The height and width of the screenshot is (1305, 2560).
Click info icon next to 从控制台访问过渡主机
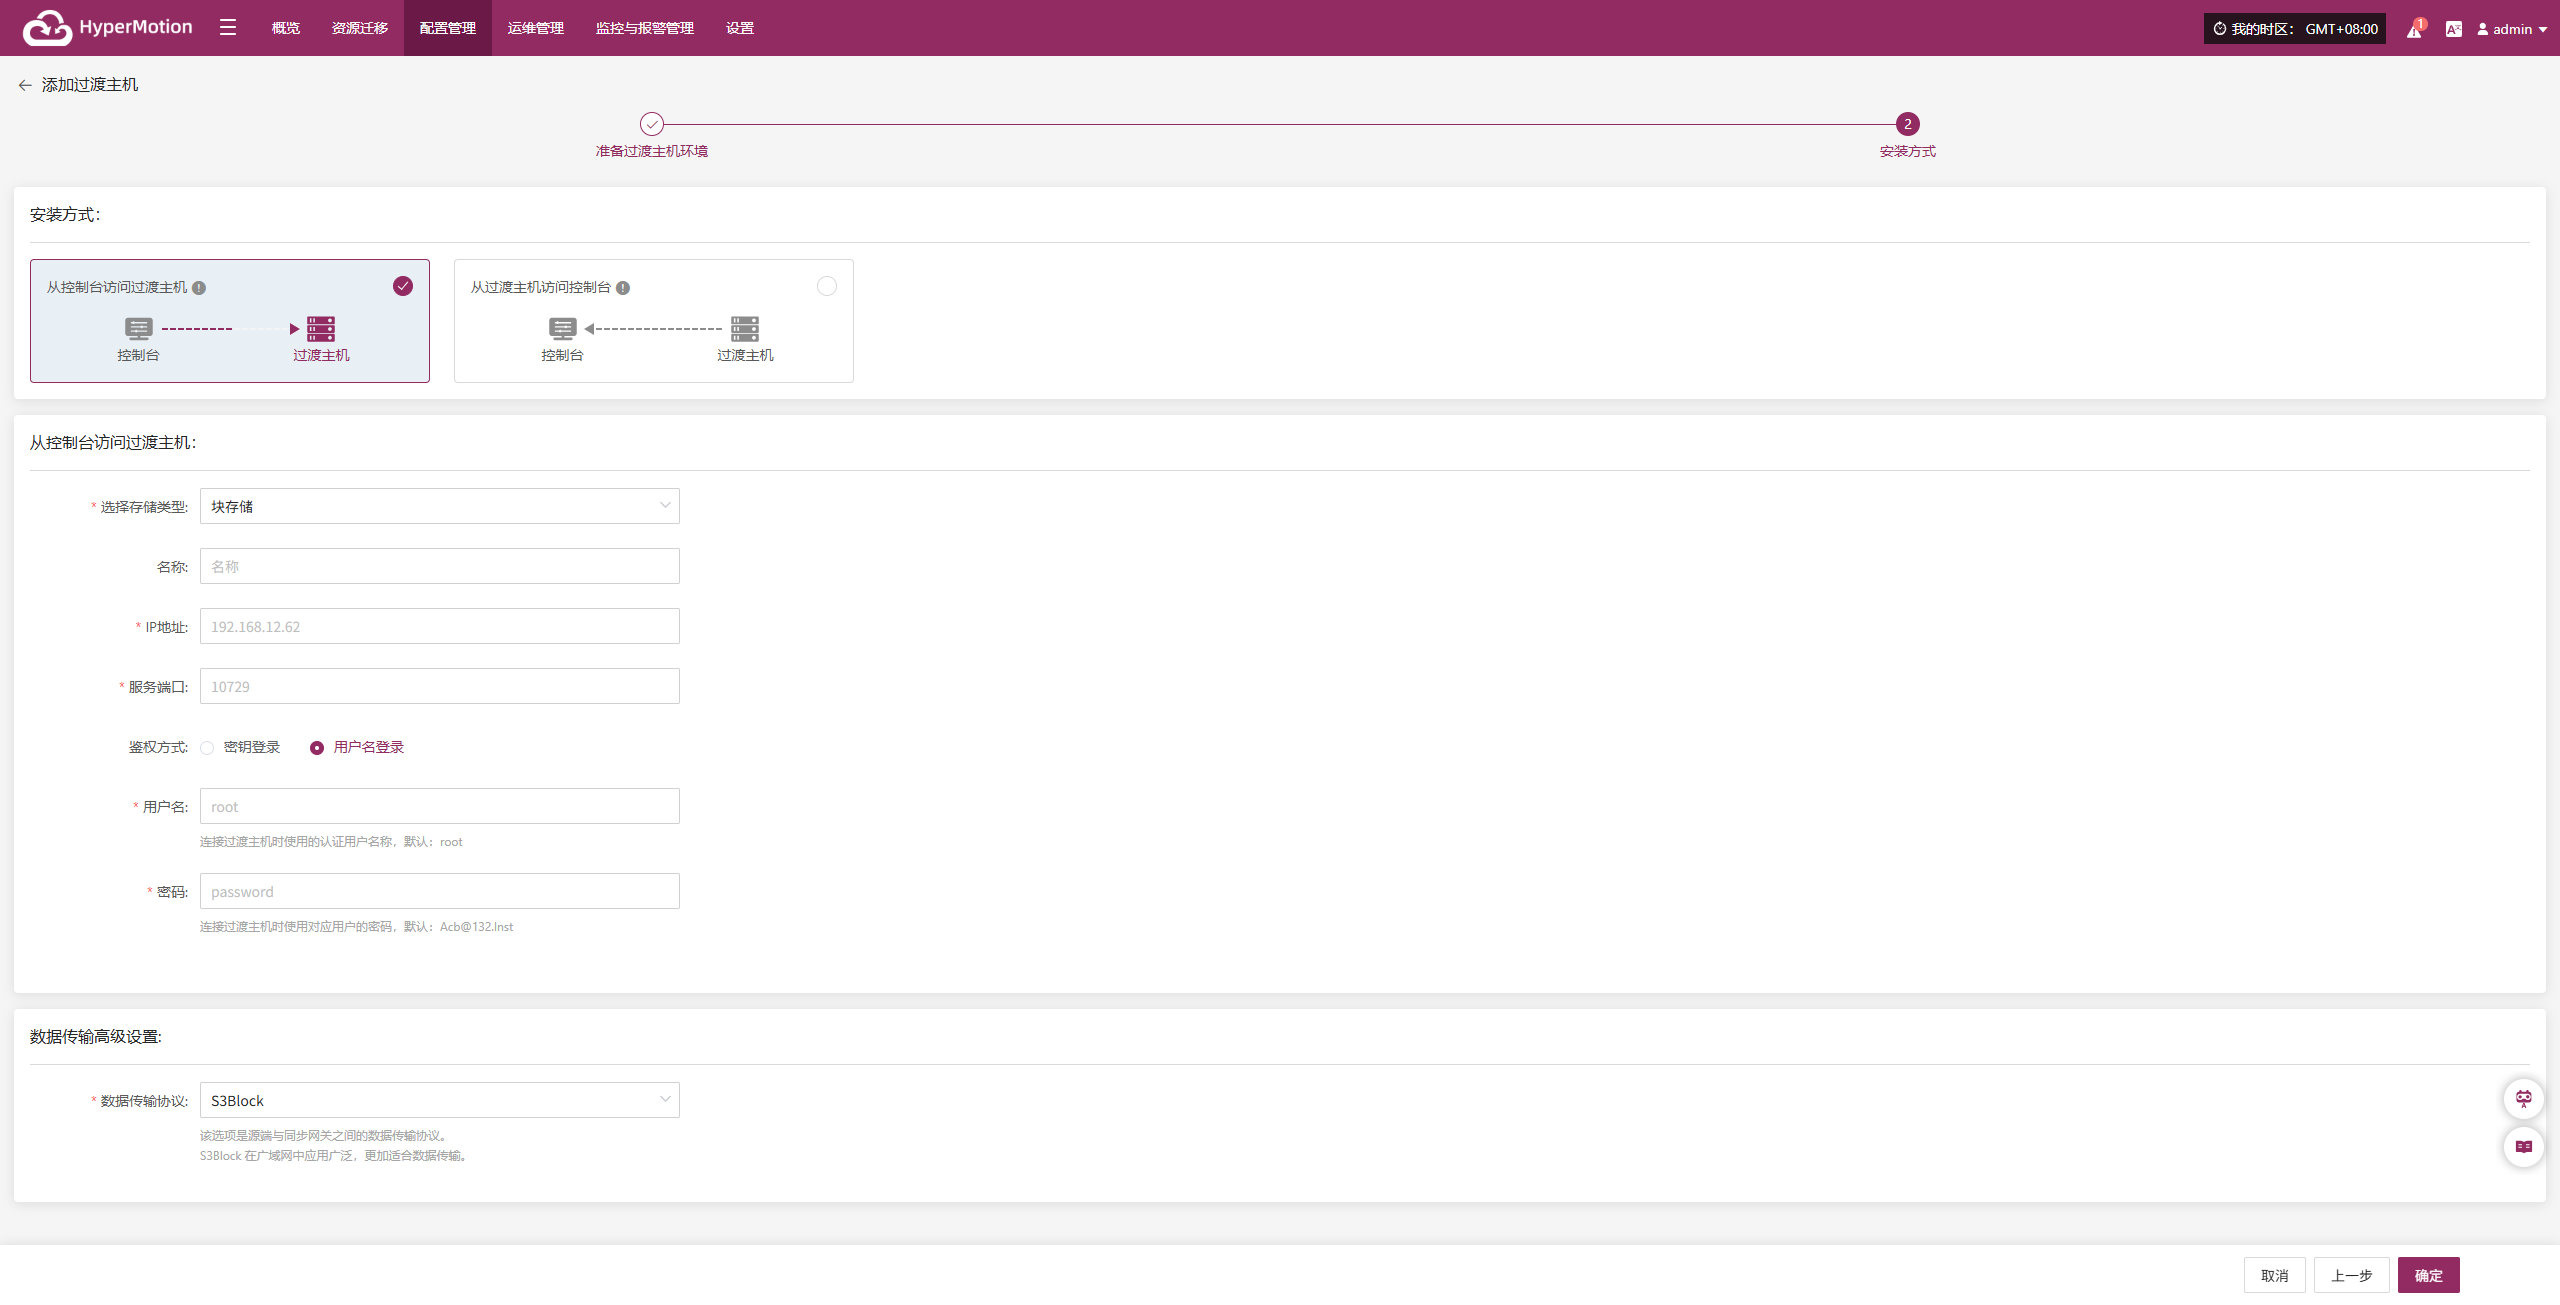[x=199, y=288]
